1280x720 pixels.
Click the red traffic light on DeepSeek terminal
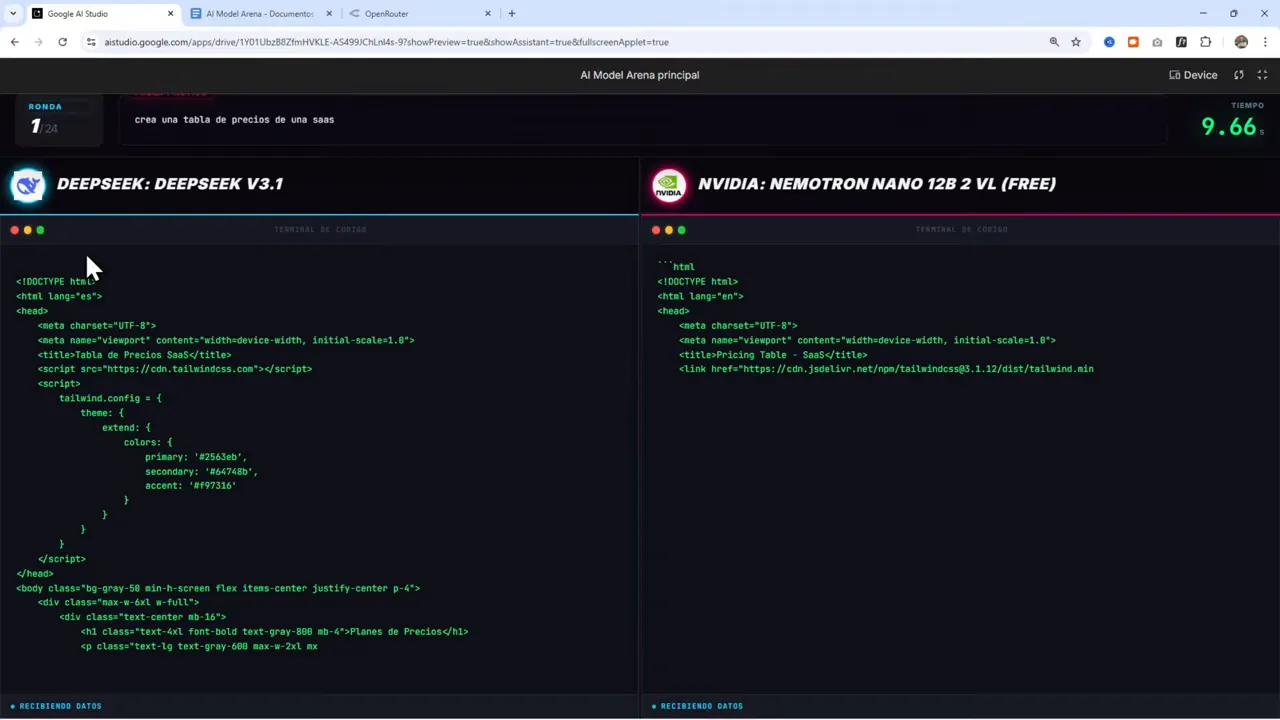click(x=14, y=230)
